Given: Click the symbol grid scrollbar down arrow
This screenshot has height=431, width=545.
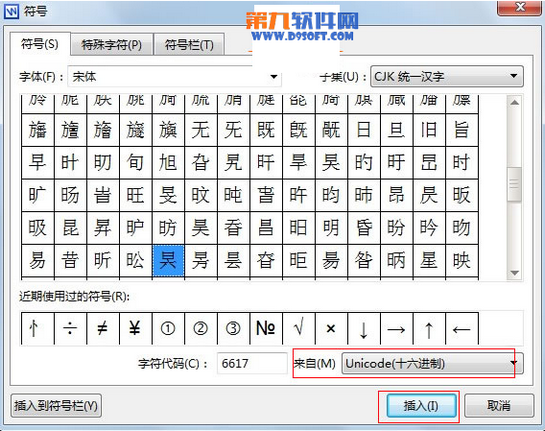Looking at the screenshot, I should point(515,273).
